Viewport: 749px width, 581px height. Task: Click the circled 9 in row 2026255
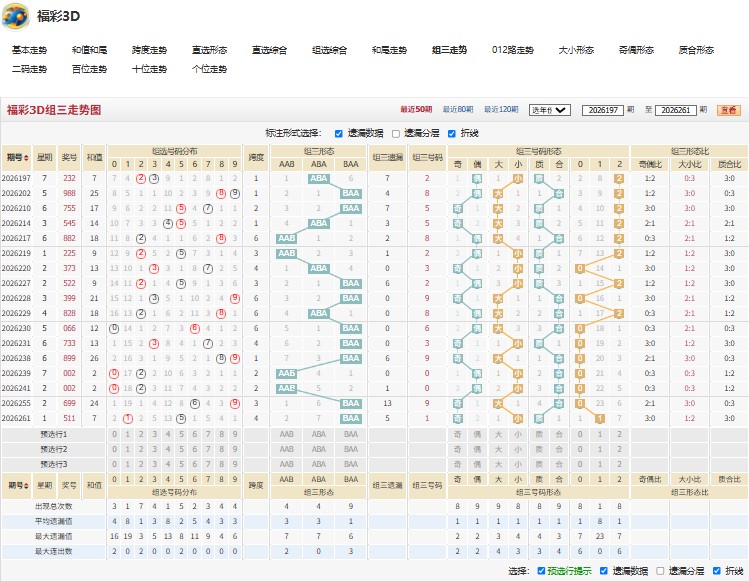(235, 403)
